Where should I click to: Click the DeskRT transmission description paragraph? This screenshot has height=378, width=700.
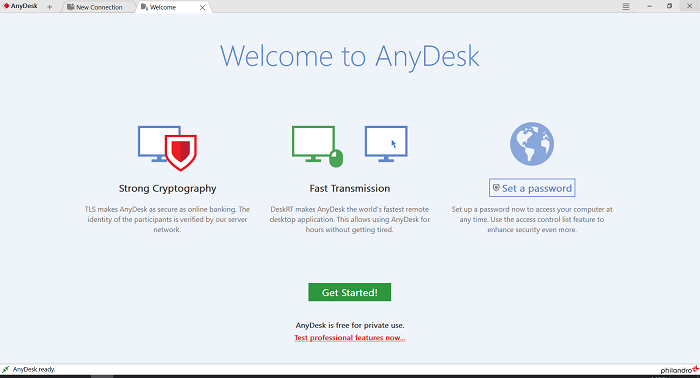pos(350,220)
